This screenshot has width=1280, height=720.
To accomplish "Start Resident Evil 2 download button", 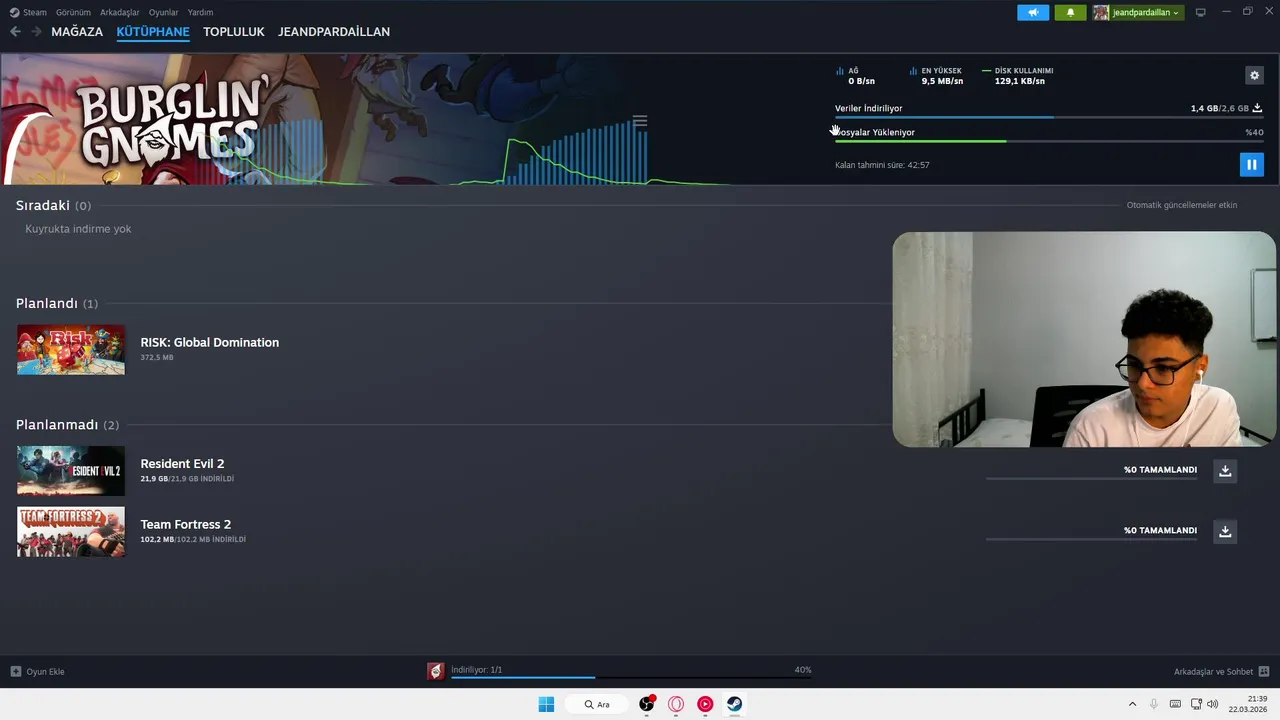I will [x=1225, y=471].
